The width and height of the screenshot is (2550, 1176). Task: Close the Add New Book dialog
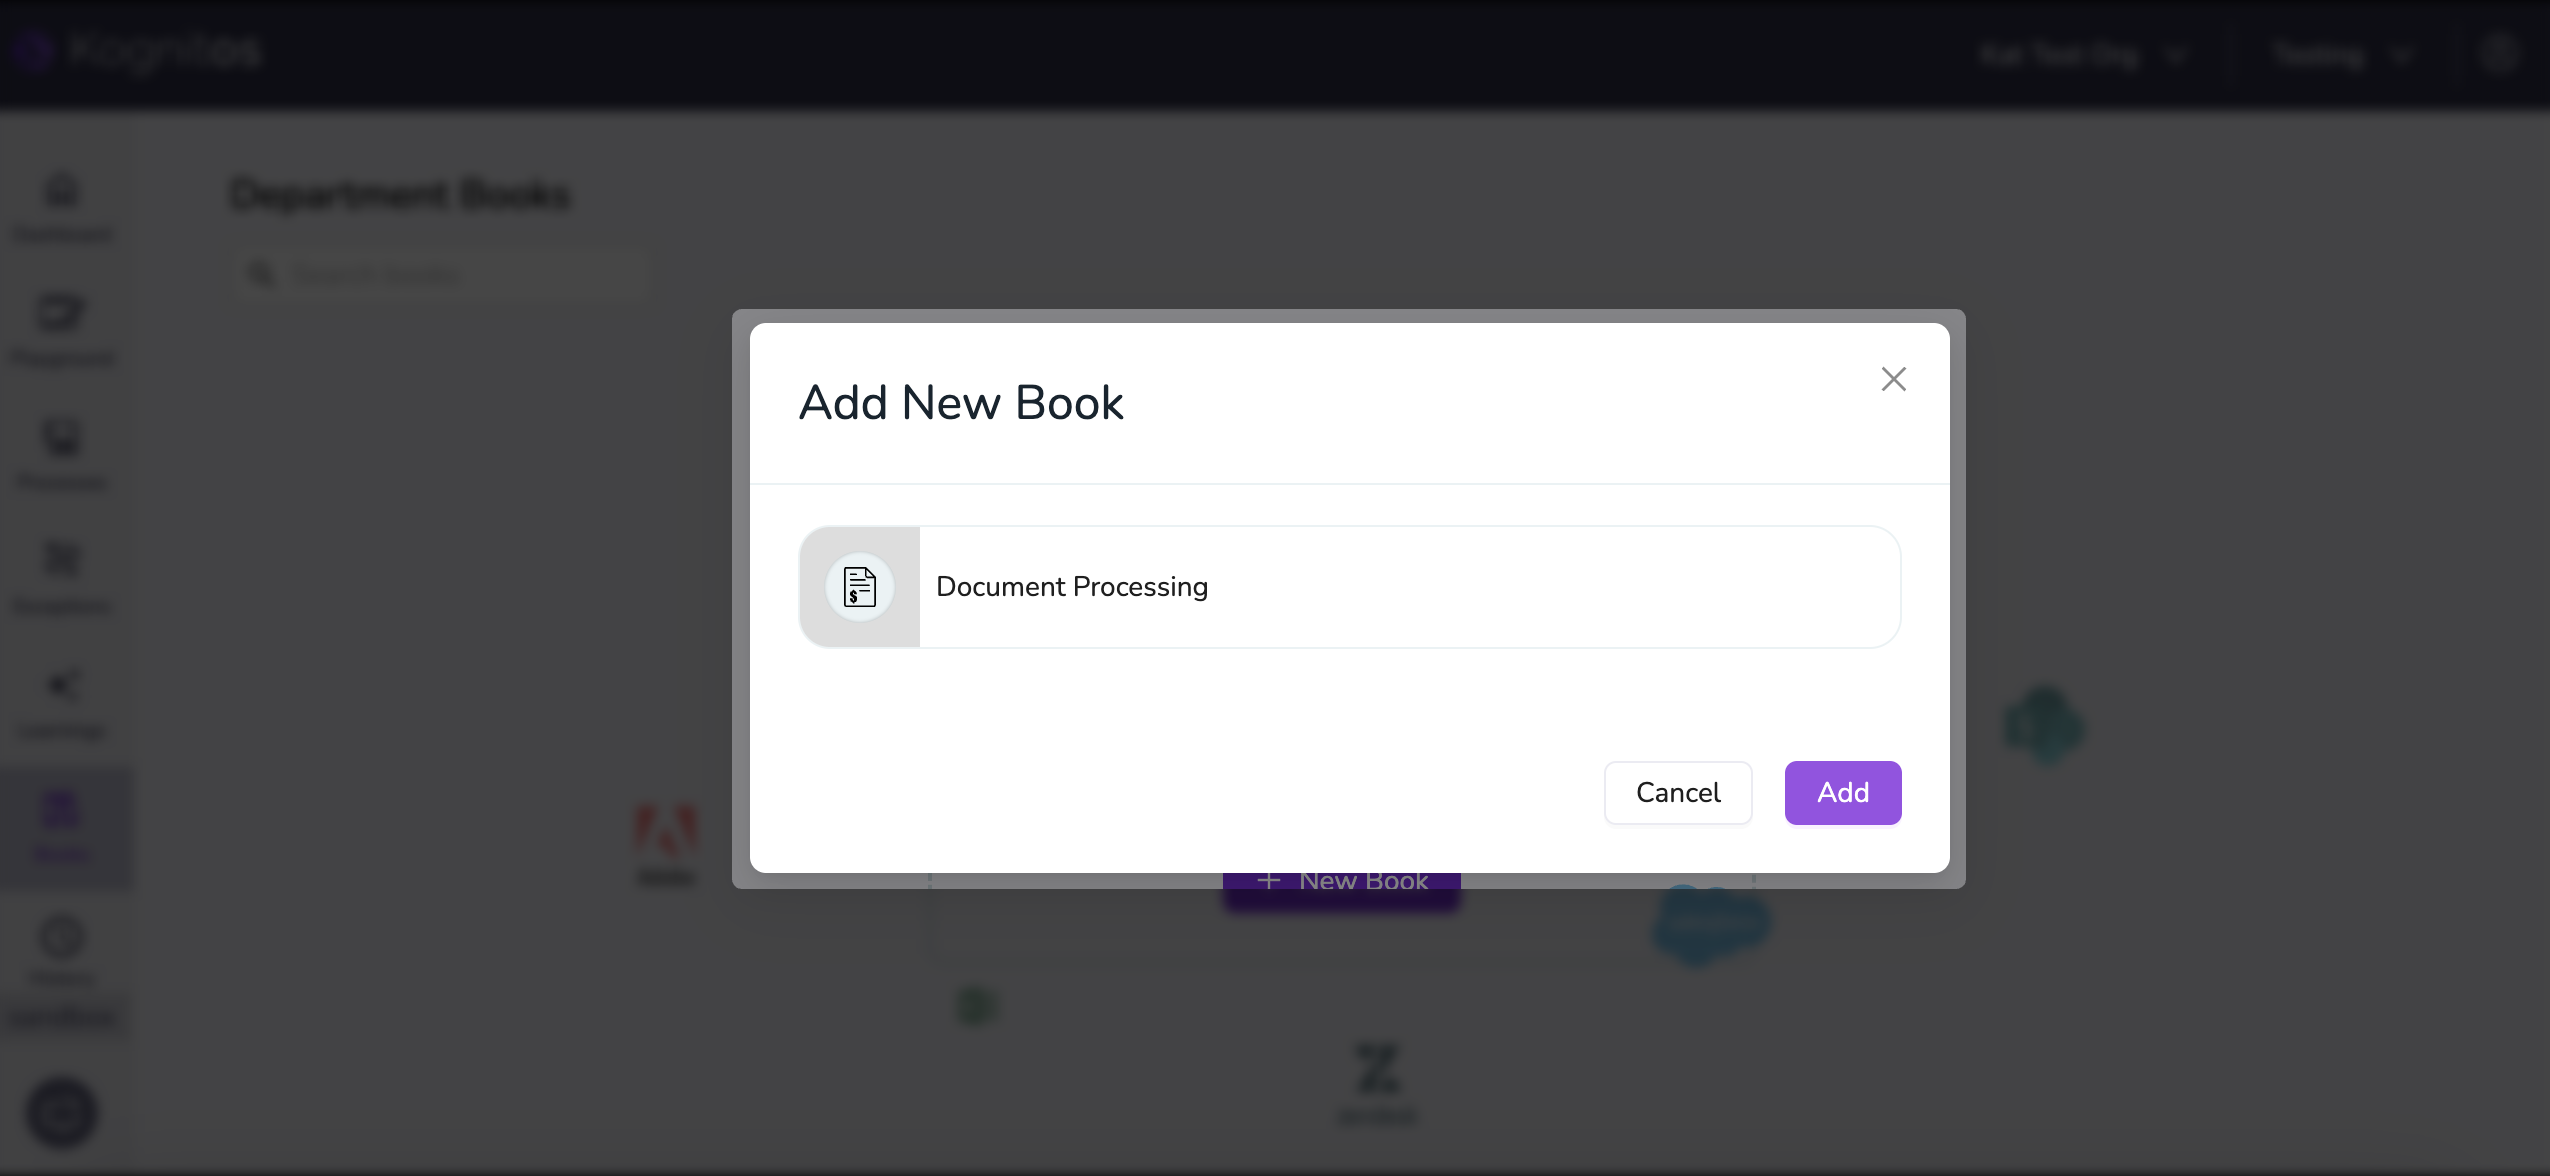[x=1893, y=379]
